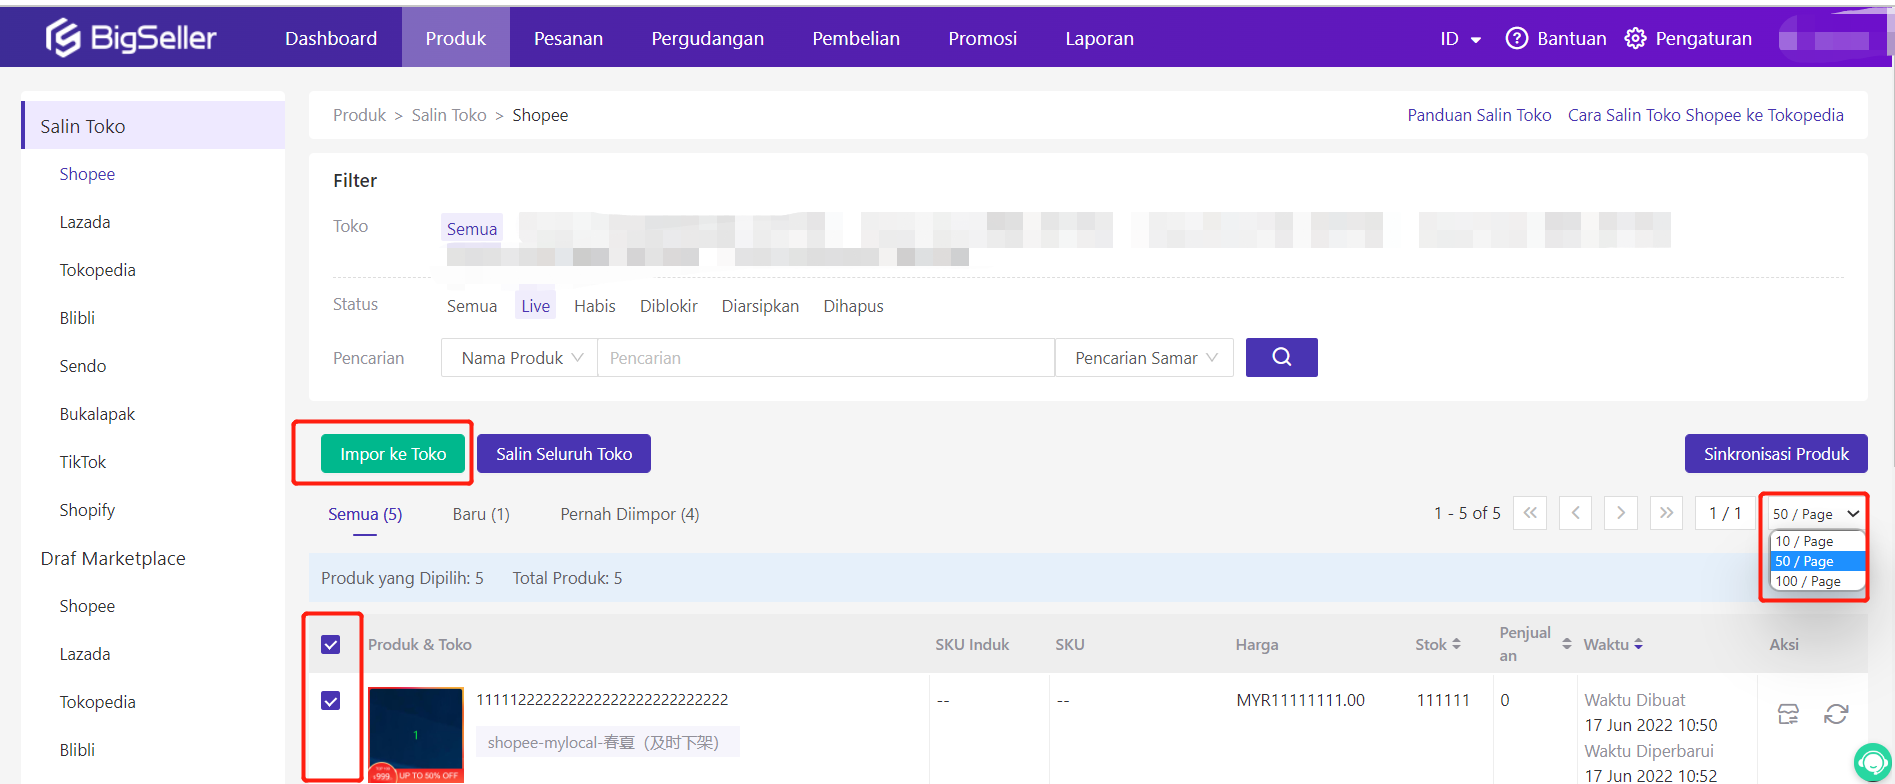Filter status by Live
Image resolution: width=1895 pixels, height=784 pixels.
coord(535,306)
